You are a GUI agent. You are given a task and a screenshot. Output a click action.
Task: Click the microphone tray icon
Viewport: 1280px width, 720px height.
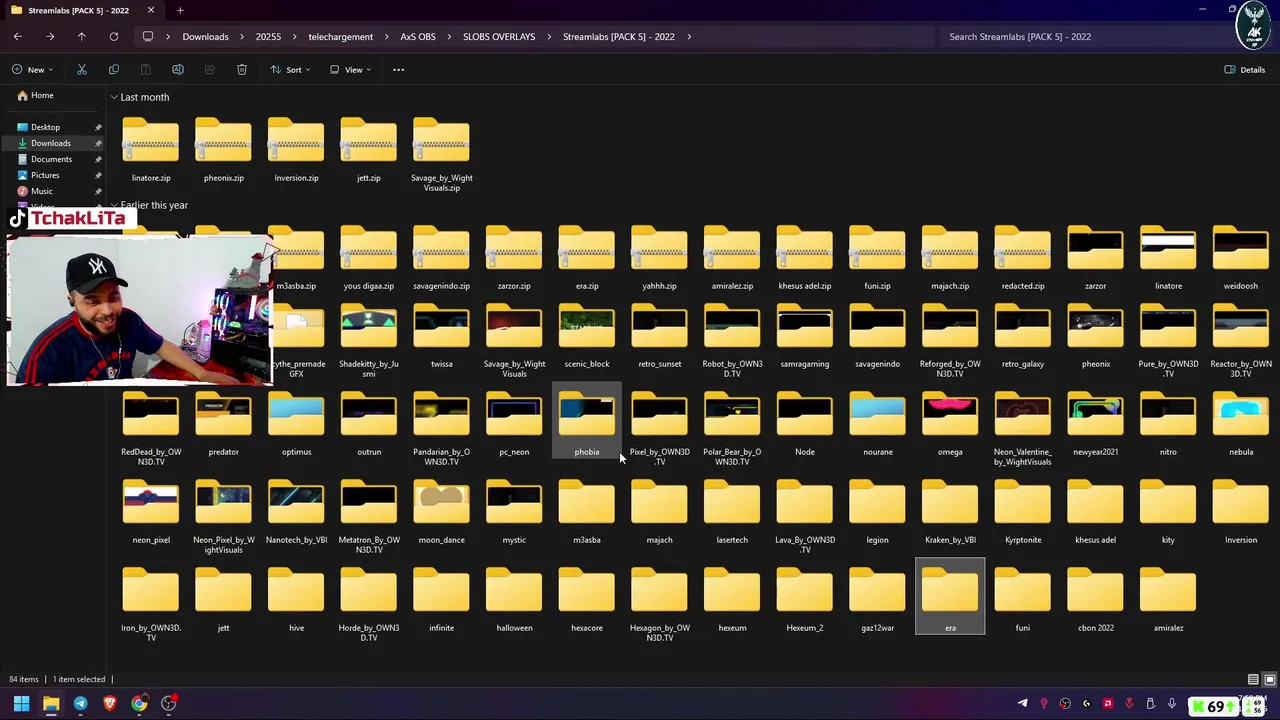click(1171, 704)
